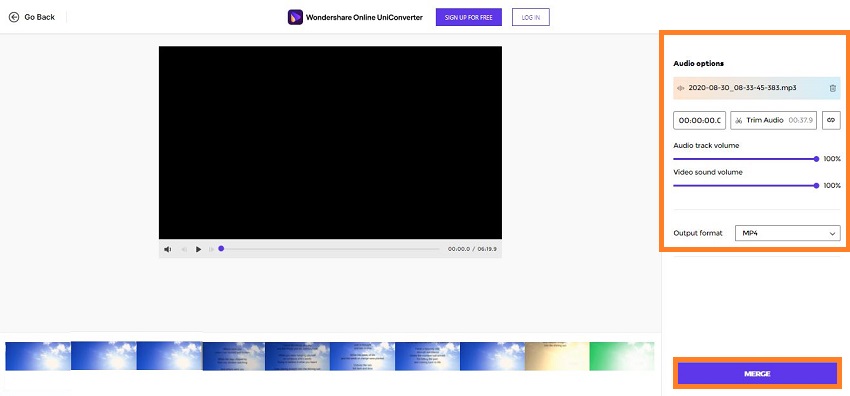Click the MERGE button
Screen dimensions: 850x396
click(757, 374)
